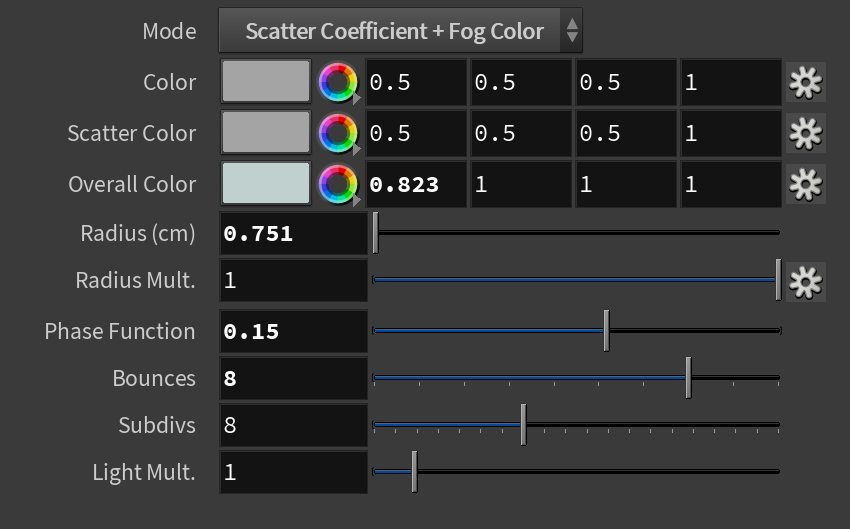Viewport: 850px width, 529px height.
Task: Click the Phase Function 0.15 value field
Action: tap(293, 331)
